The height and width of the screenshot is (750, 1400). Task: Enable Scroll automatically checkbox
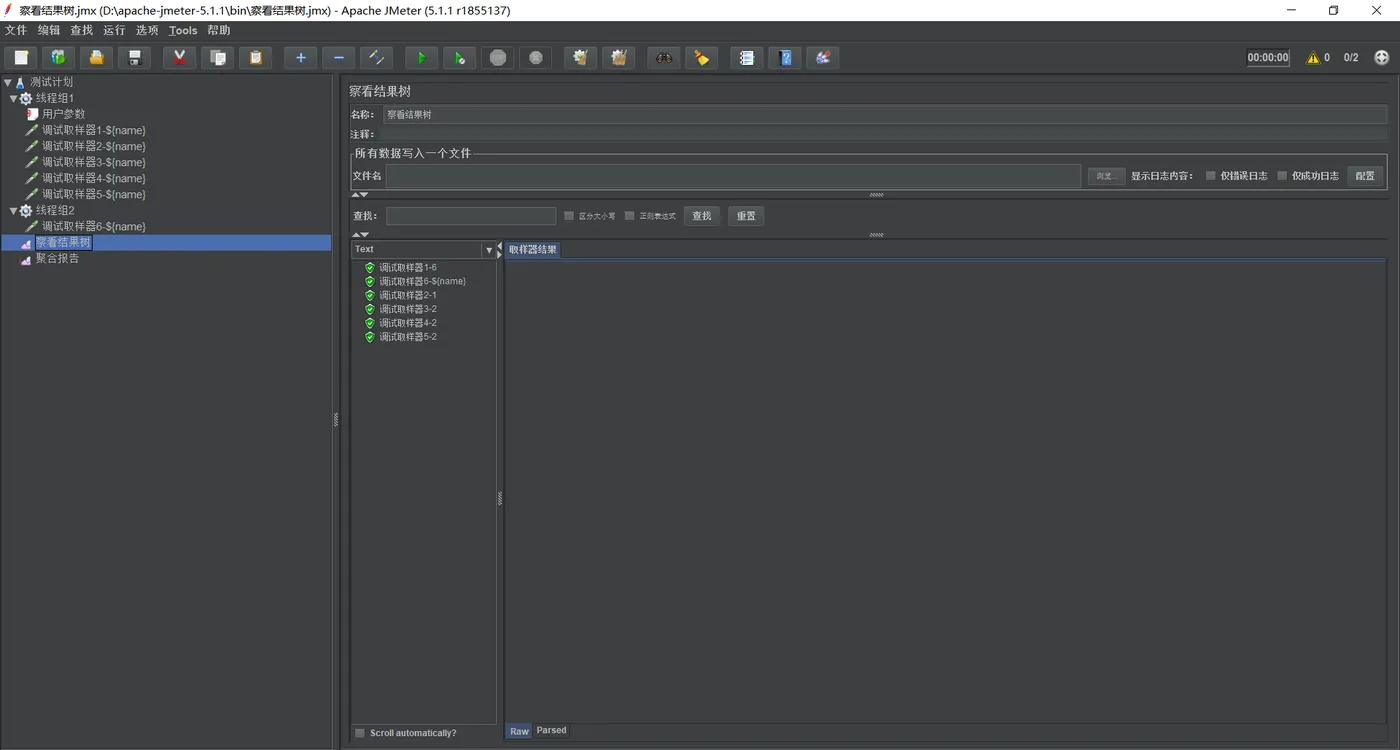[x=360, y=733]
